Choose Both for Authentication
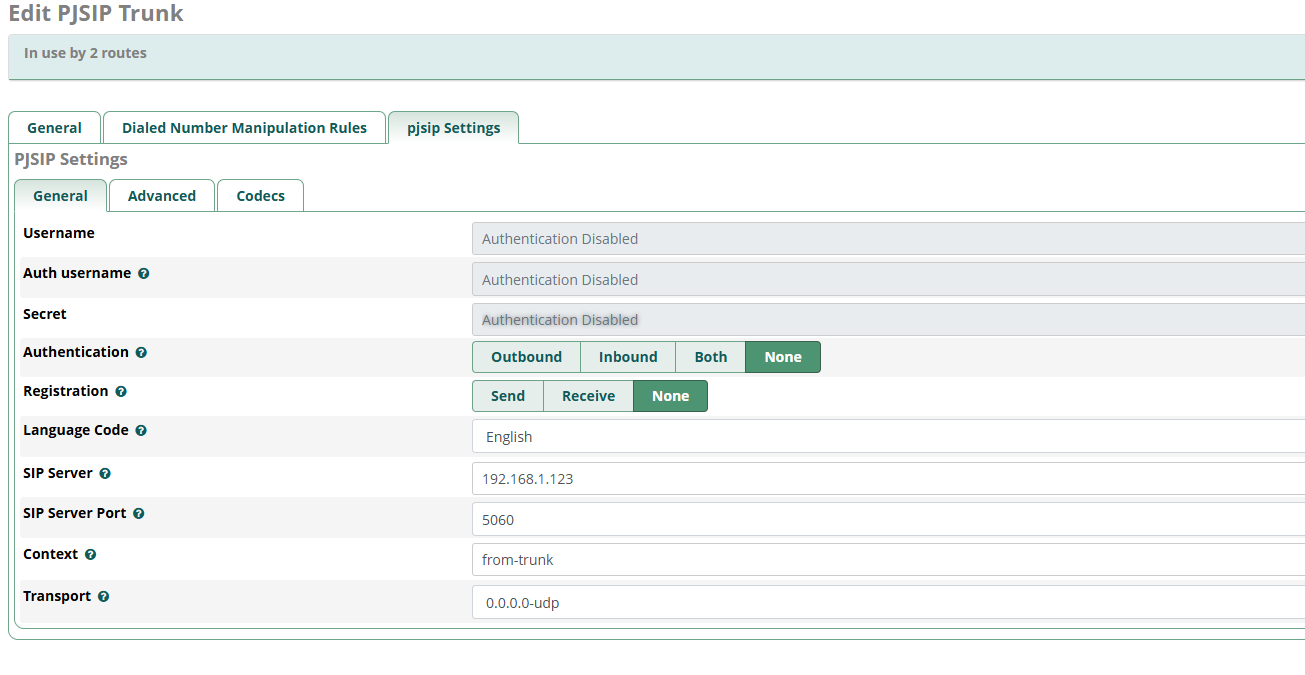The image size is (1305, 675). coord(711,357)
